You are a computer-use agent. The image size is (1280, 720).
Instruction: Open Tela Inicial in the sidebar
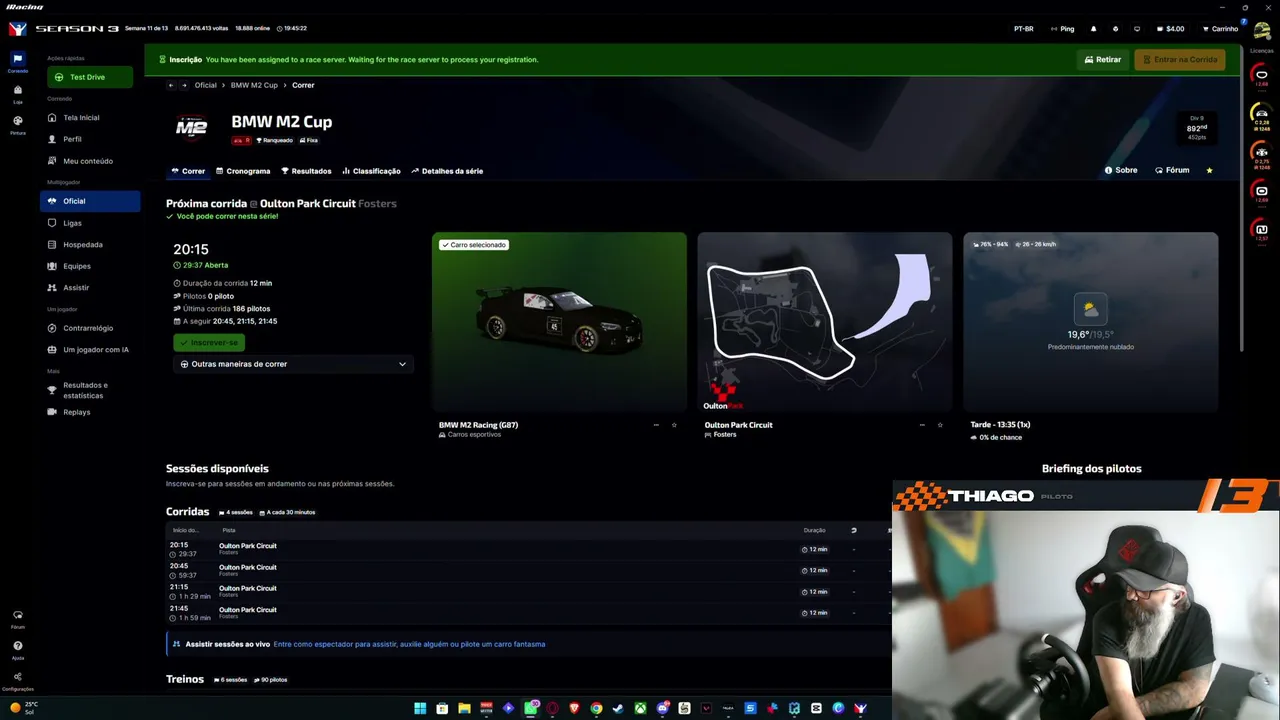[x=90, y=118]
